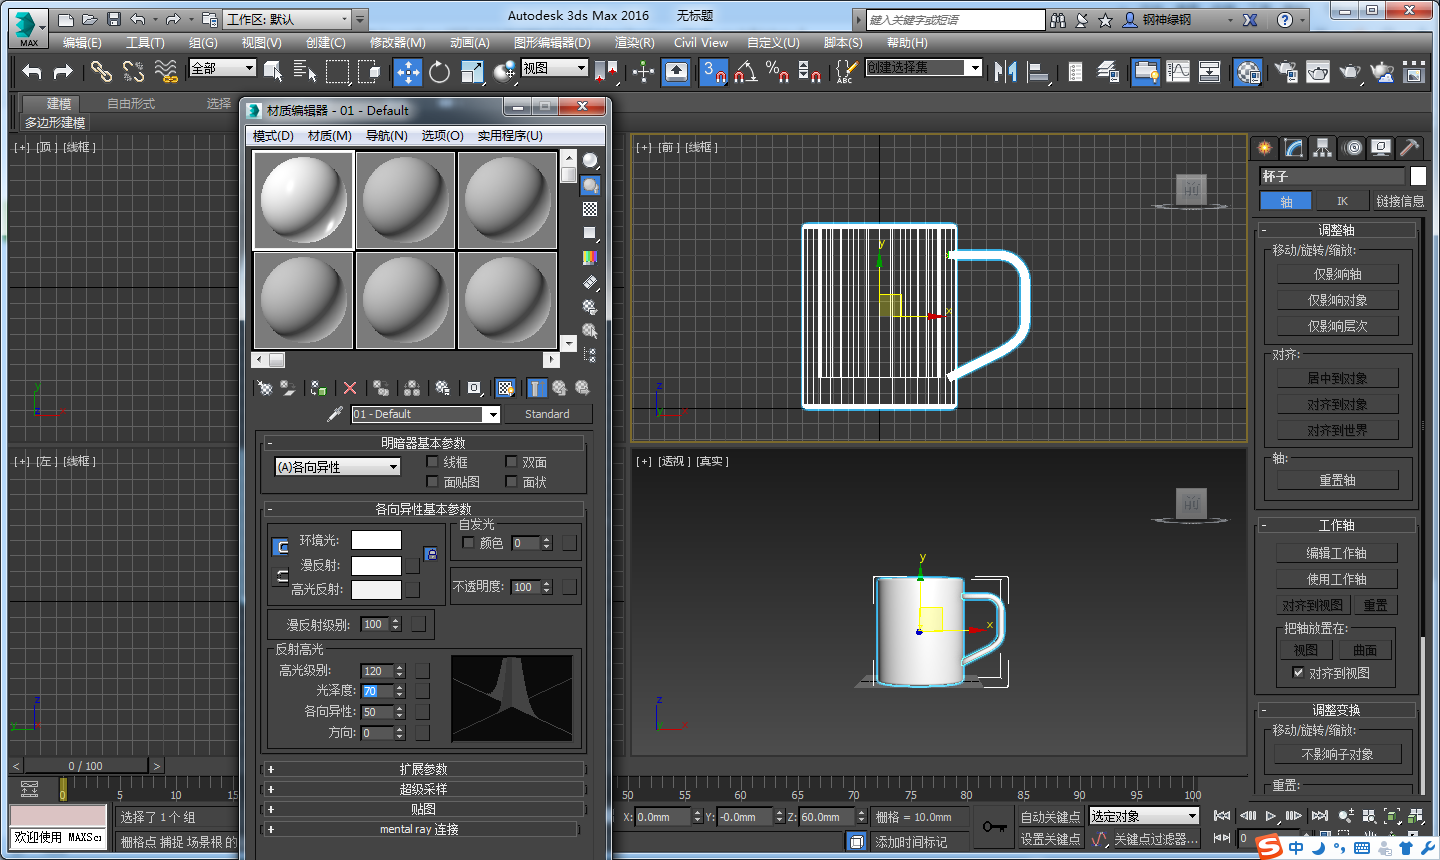Viewport: 1440px width, 860px height.
Task: Select the Link tool icon
Action: [101, 71]
